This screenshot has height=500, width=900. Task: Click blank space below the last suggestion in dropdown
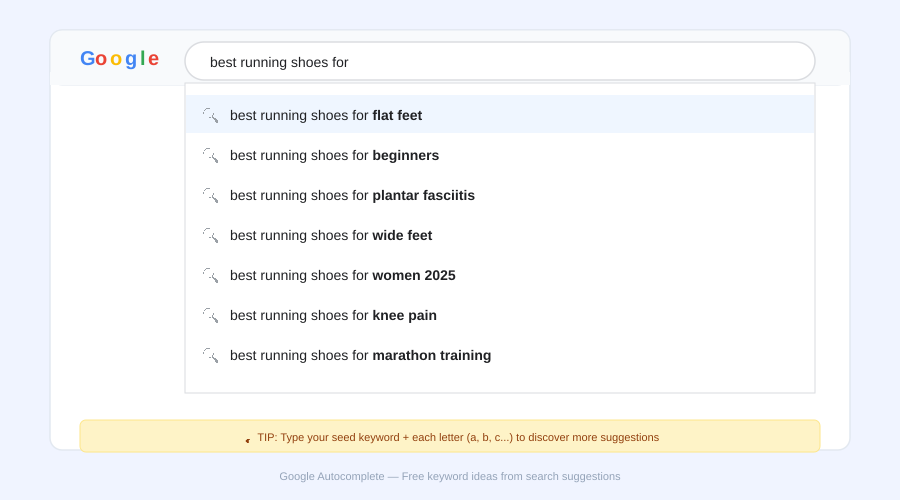[x=500, y=381]
